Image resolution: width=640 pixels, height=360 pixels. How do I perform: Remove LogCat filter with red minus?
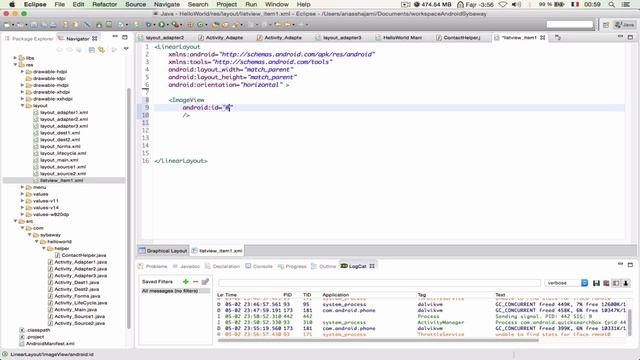point(196,282)
